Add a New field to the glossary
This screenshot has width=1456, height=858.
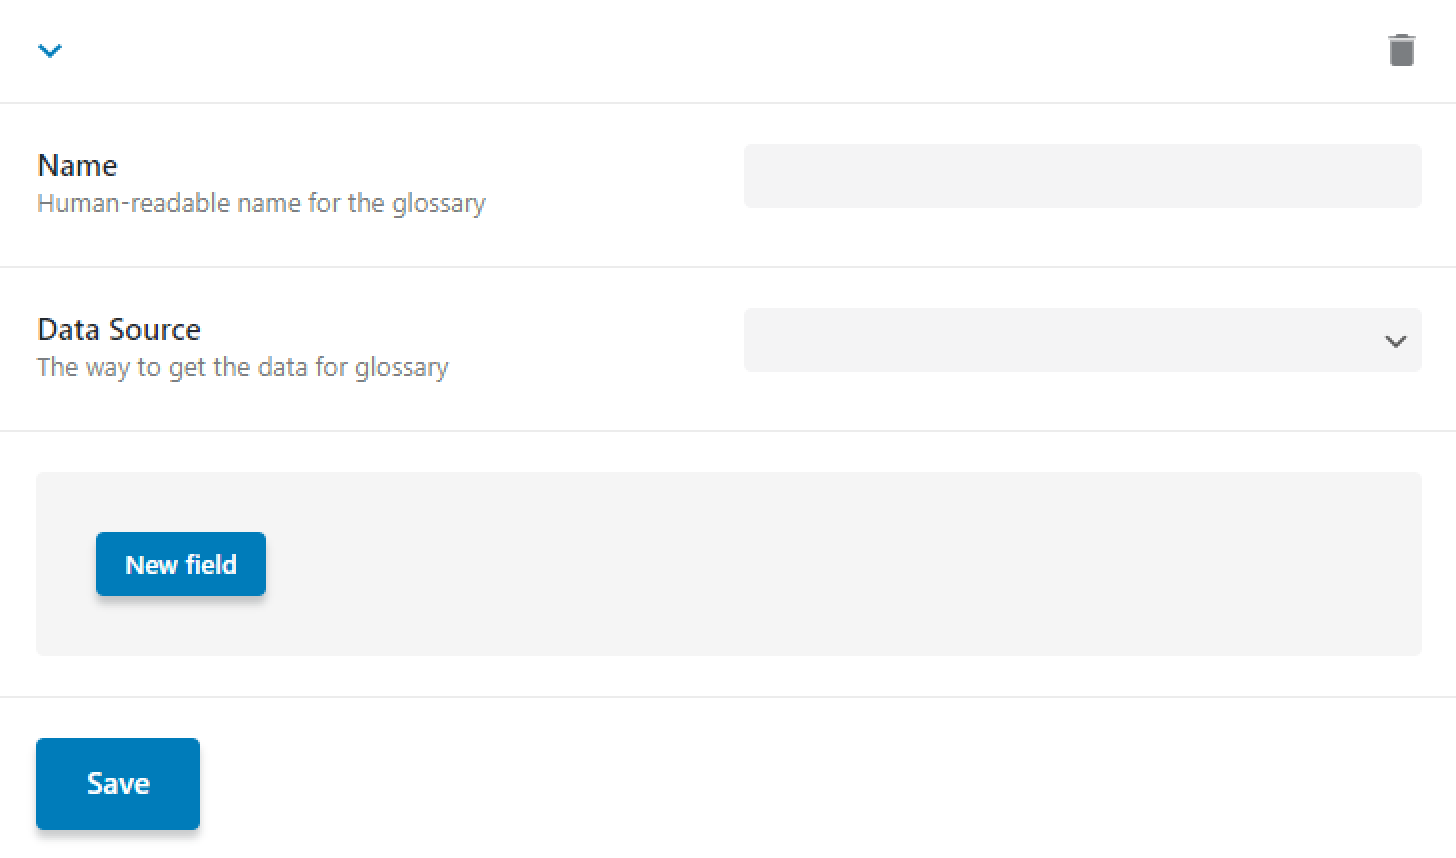click(181, 564)
